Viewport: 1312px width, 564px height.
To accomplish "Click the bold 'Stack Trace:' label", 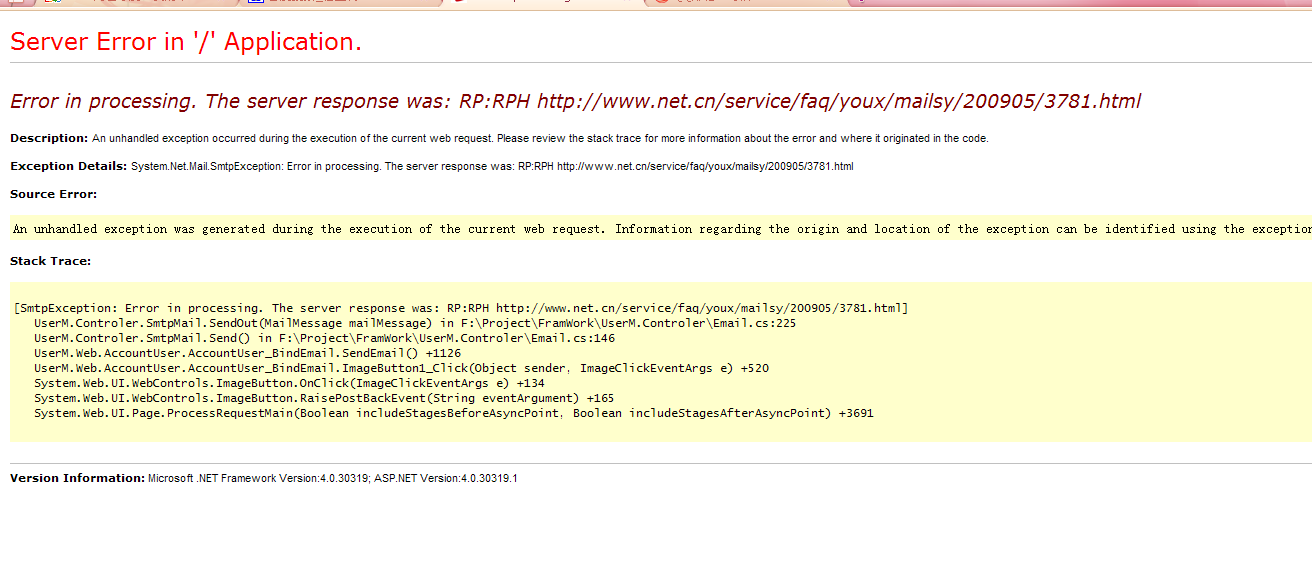I will pyautogui.click(x=50, y=261).
